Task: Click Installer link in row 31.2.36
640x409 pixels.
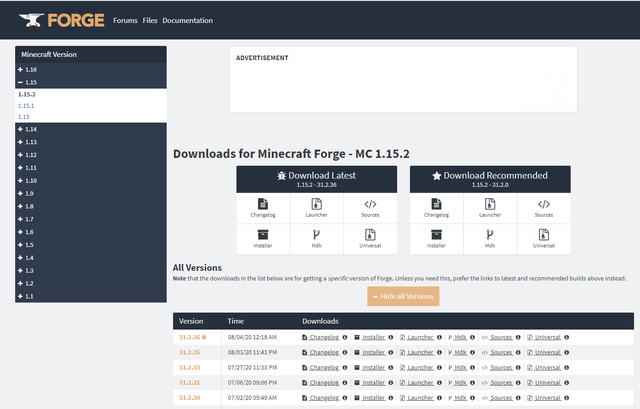Action: [x=373, y=337]
